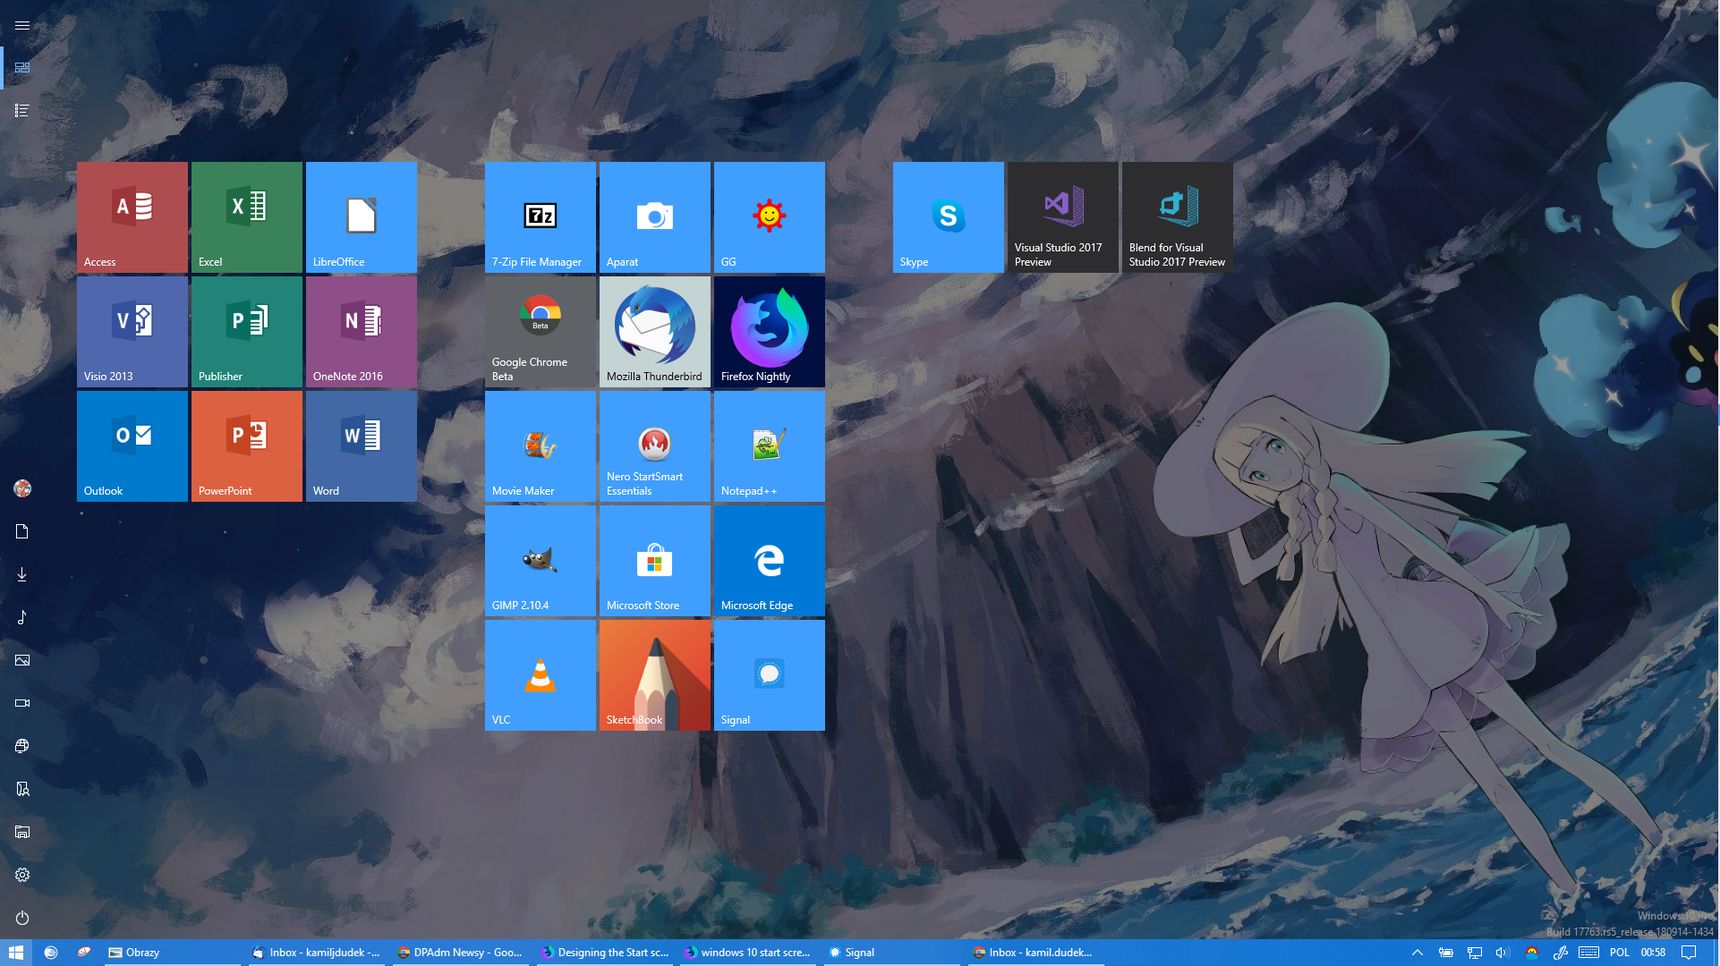Open the Access tile

tap(132, 217)
